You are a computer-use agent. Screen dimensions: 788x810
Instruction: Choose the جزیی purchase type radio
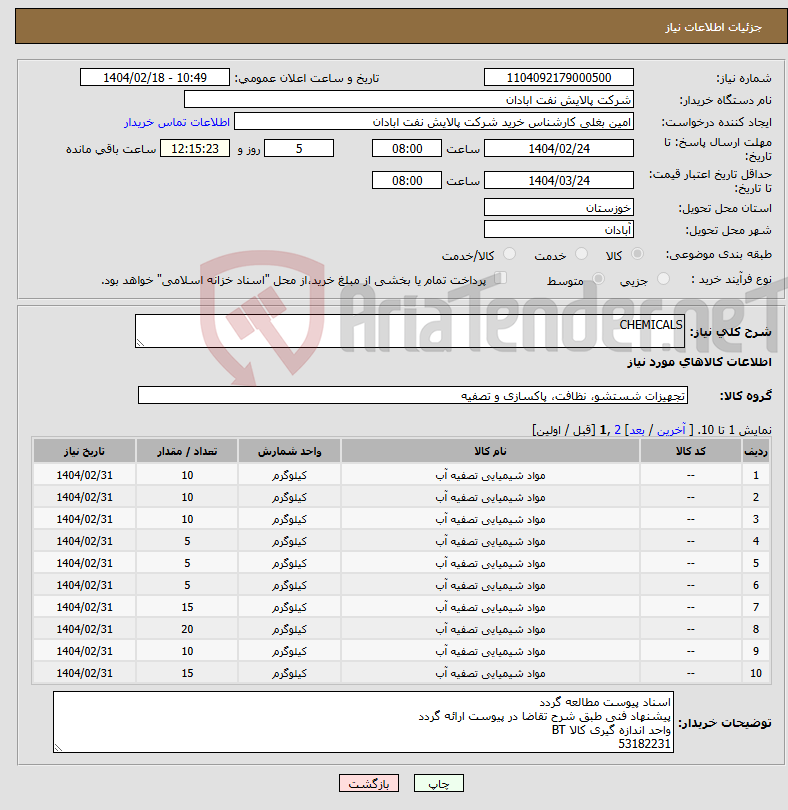pyautogui.click(x=663, y=279)
